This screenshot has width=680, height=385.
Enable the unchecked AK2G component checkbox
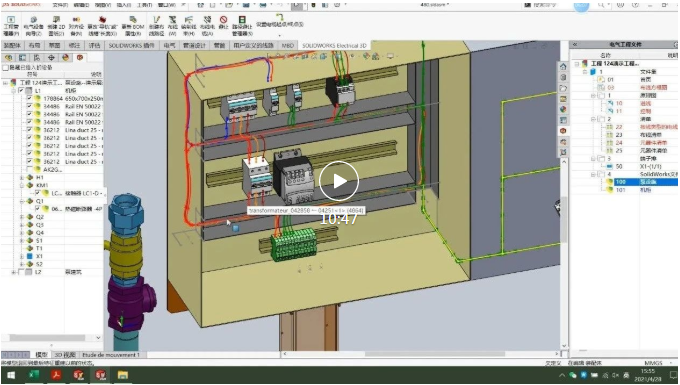[x=29, y=170]
